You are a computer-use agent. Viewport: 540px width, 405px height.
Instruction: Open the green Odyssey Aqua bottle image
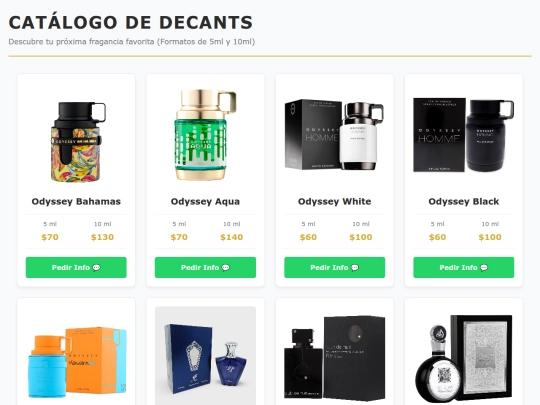click(205, 136)
